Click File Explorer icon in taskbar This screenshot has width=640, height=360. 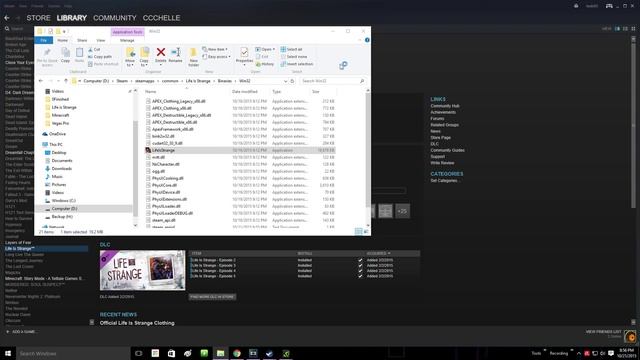(220, 353)
